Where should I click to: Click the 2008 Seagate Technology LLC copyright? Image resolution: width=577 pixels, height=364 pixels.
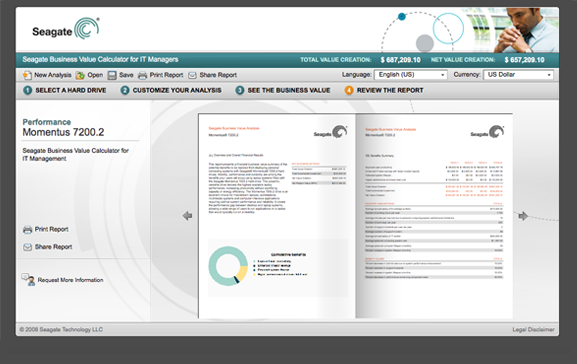(x=61, y=329)
